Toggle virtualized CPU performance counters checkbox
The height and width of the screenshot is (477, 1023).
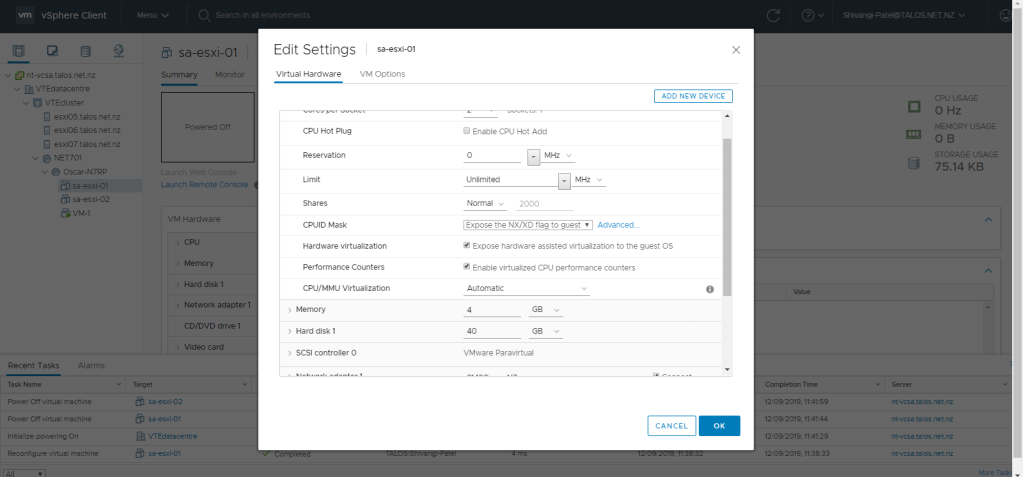[x=467, y=267]
